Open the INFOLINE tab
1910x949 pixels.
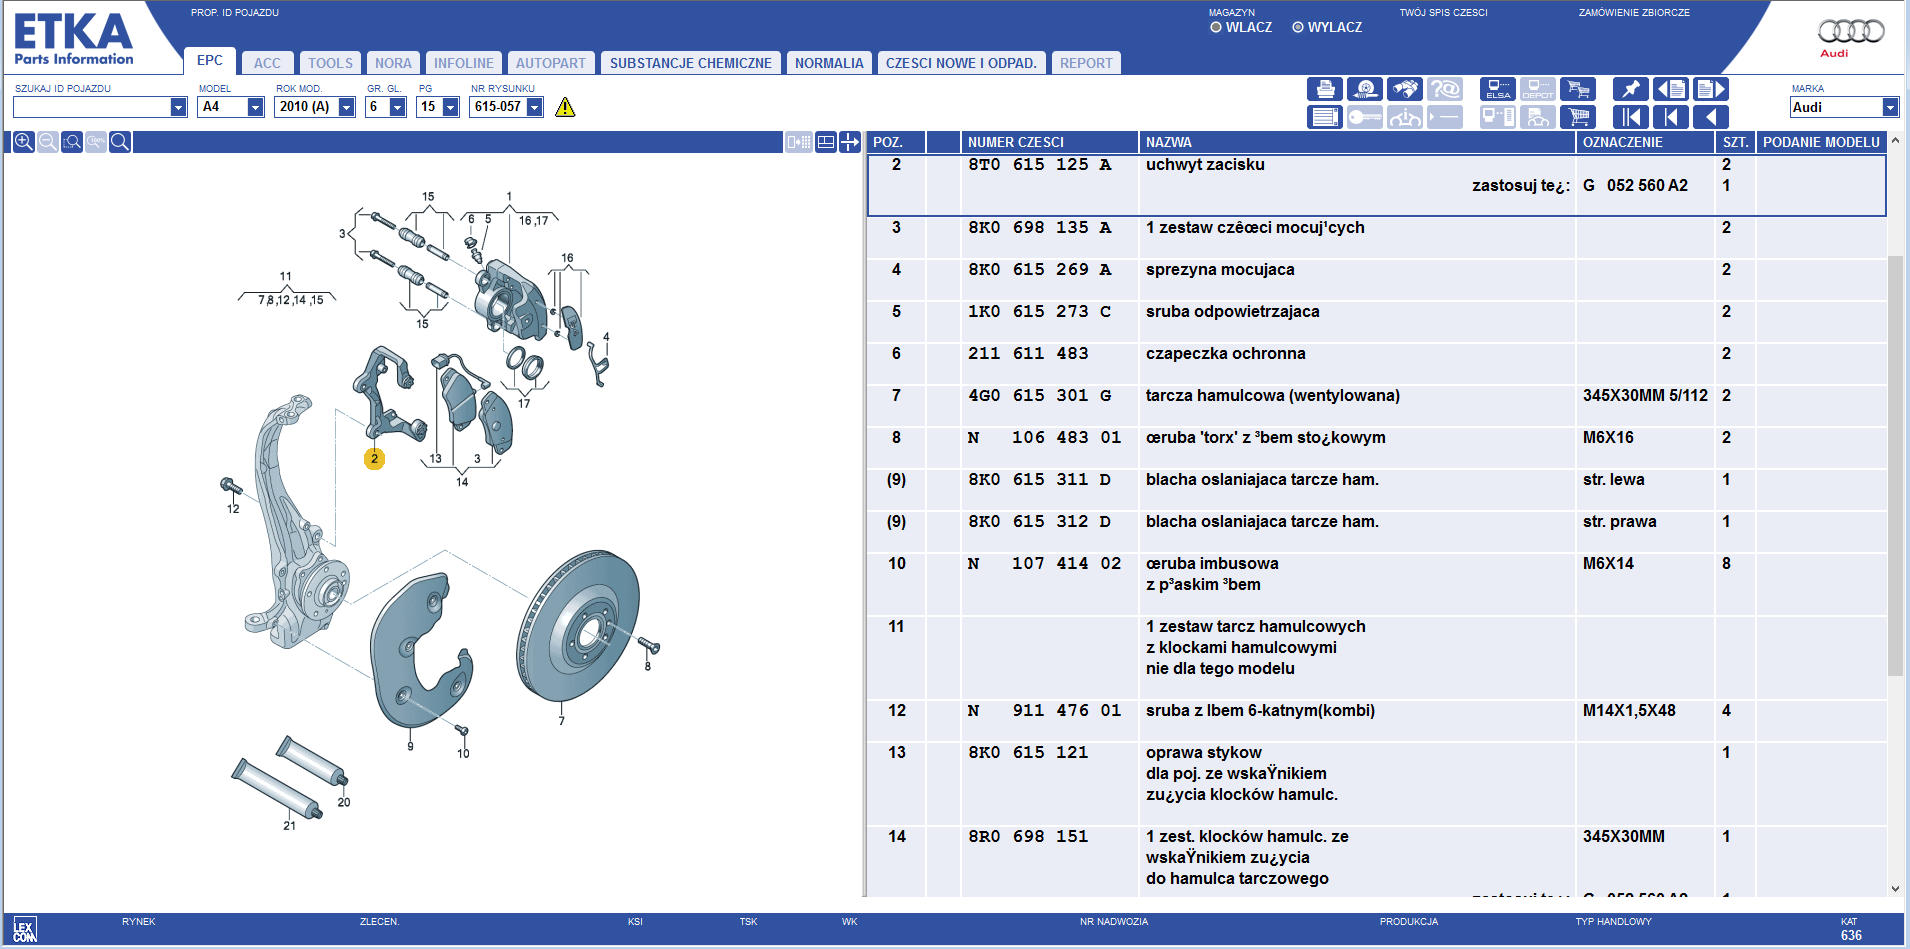pos(464,63)
